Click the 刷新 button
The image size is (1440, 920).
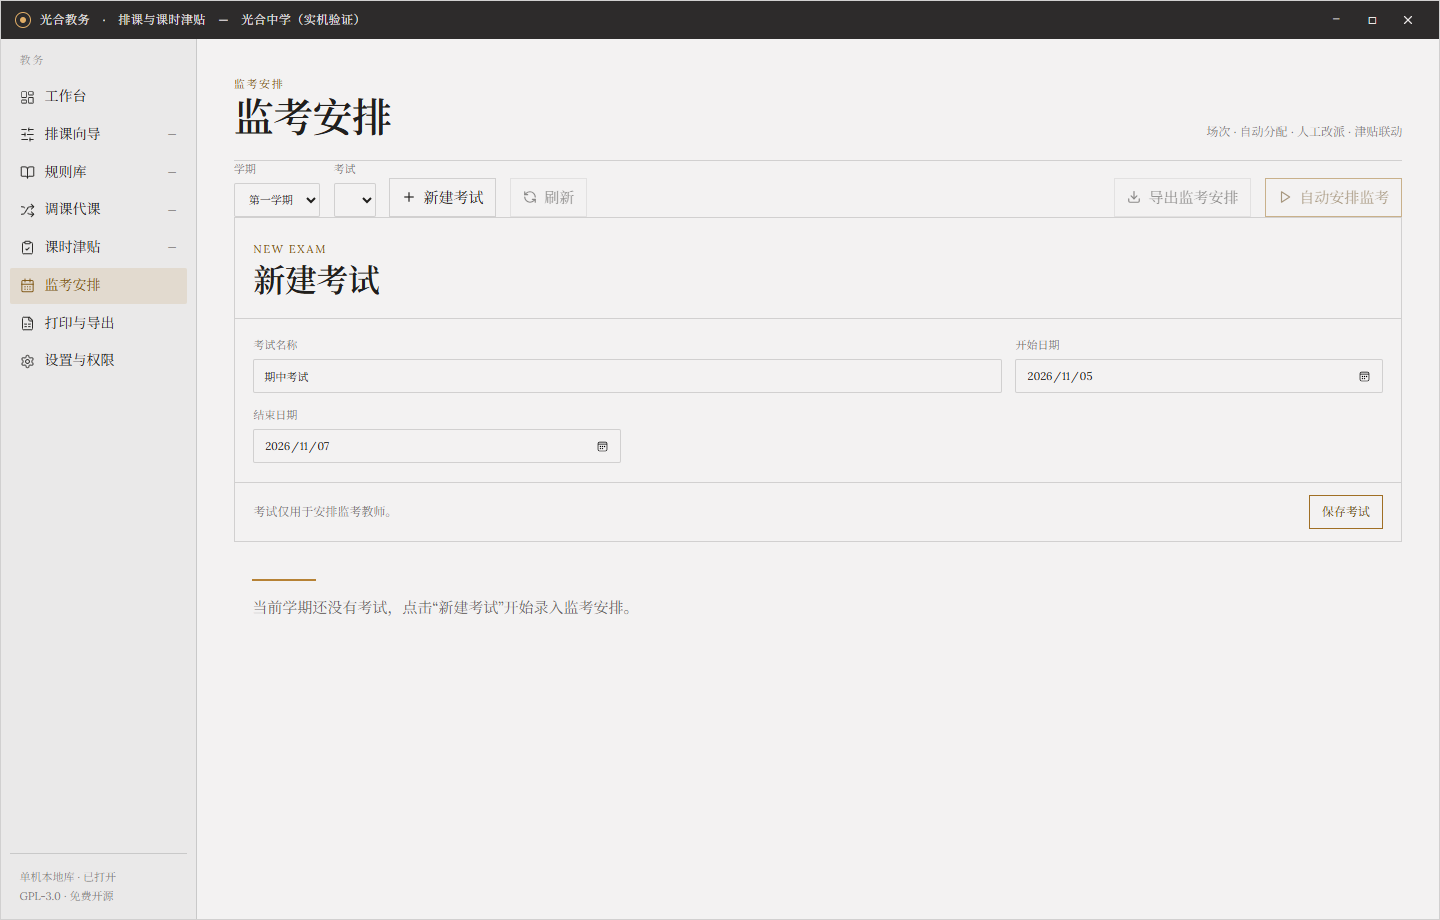click(548, 197)
